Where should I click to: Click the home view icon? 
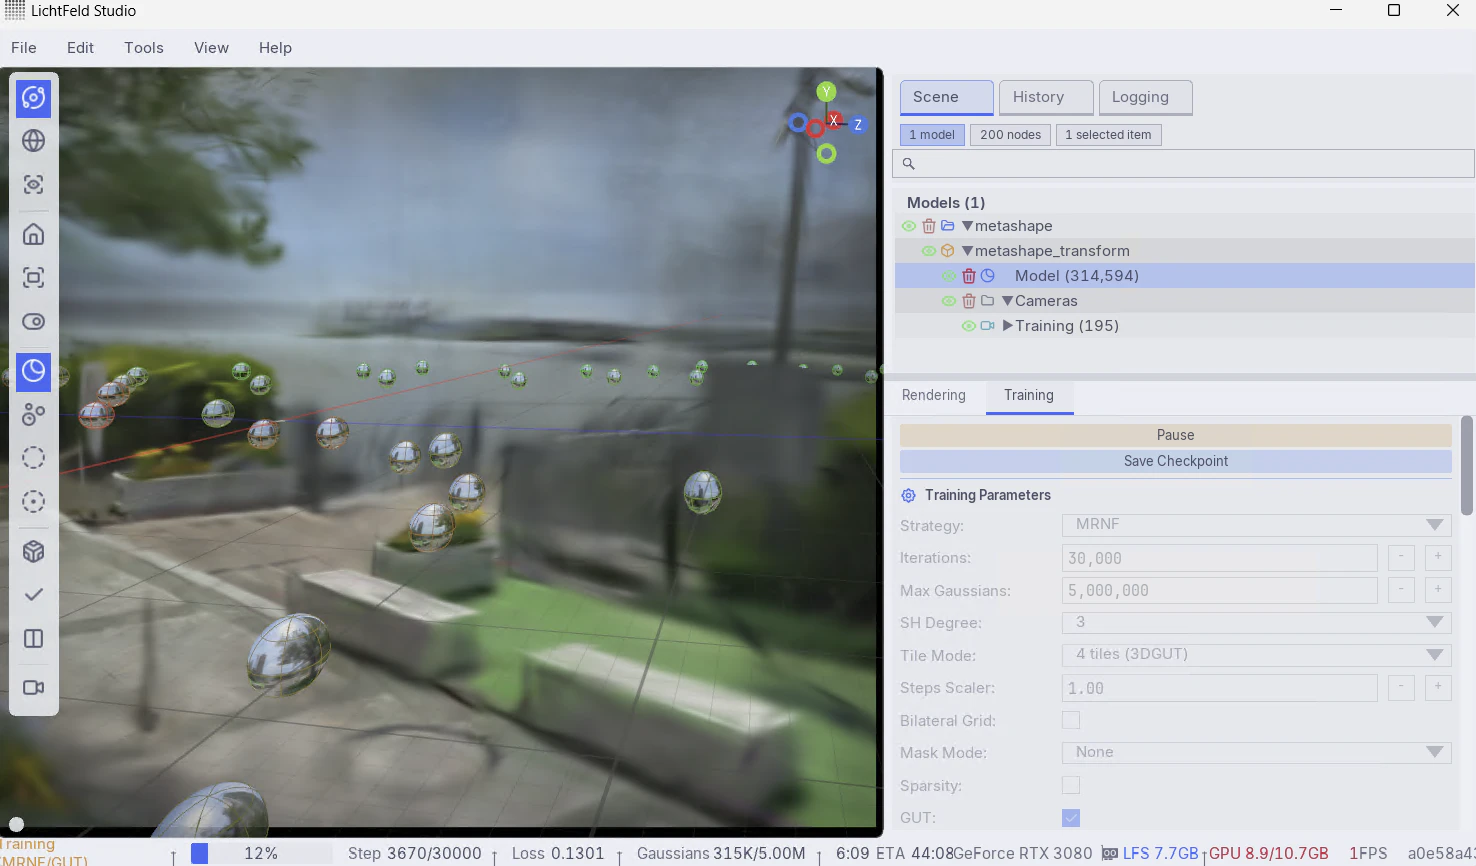(x=33, y=234)
